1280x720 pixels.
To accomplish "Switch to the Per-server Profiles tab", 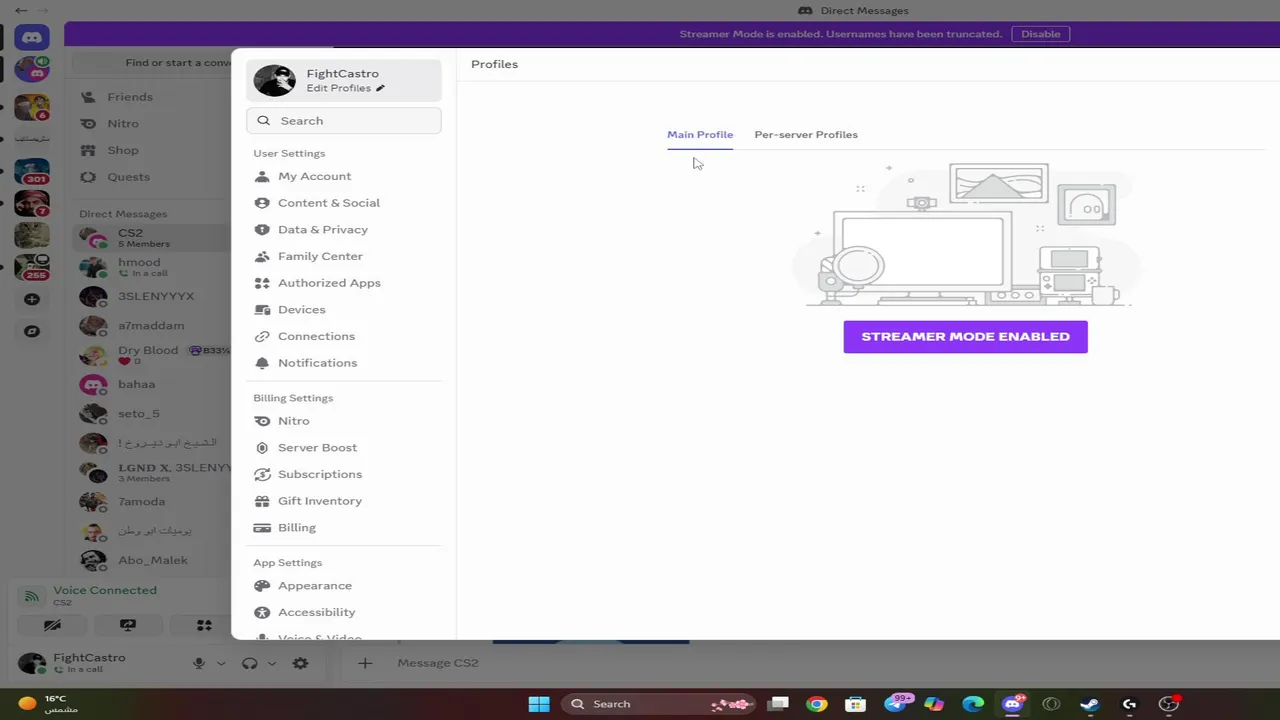I will 806,134.
